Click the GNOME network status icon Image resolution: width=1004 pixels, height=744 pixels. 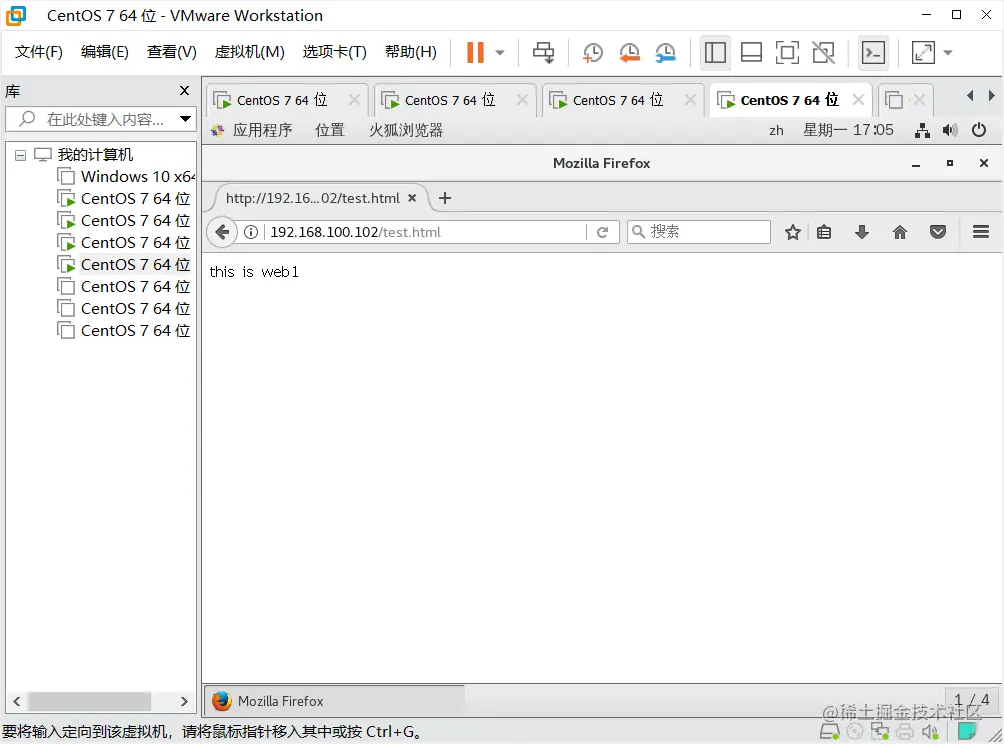[922, 131]
